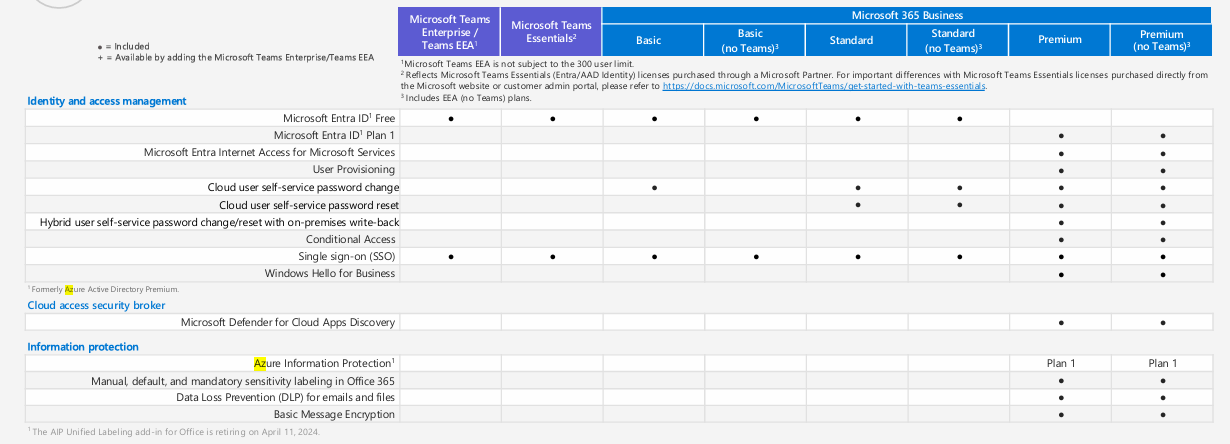The height and width of the screenshot is (444, 1230).
Task: Open the docs.microsoft.com Teams Essentials link
Action: point(824,86)
